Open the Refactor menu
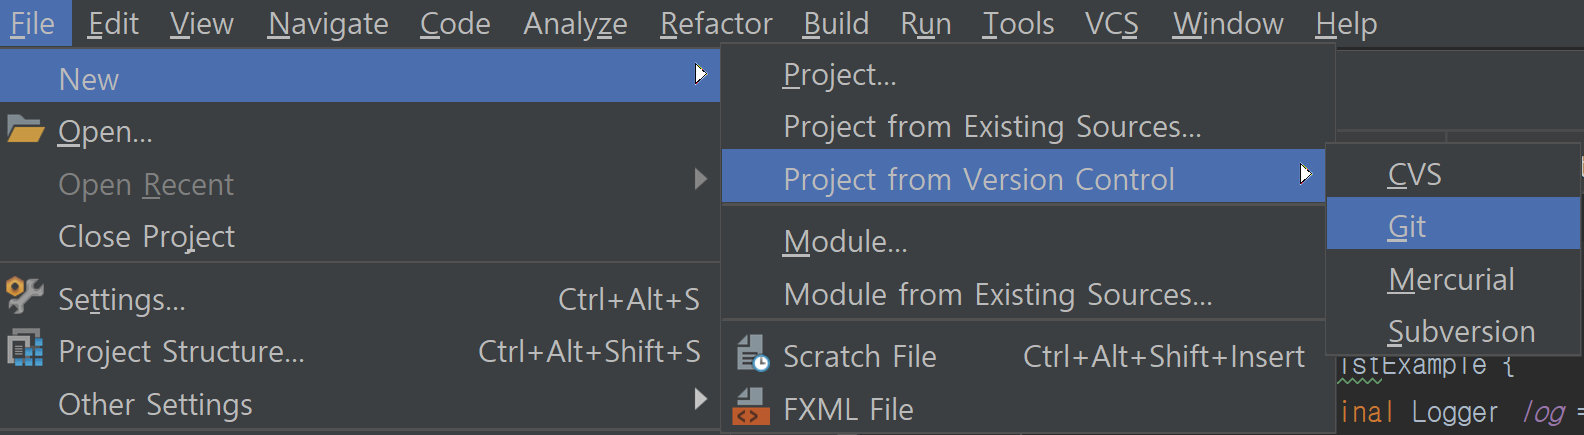Viewport: 1584px width, 435px height. [x=716, y=23]
